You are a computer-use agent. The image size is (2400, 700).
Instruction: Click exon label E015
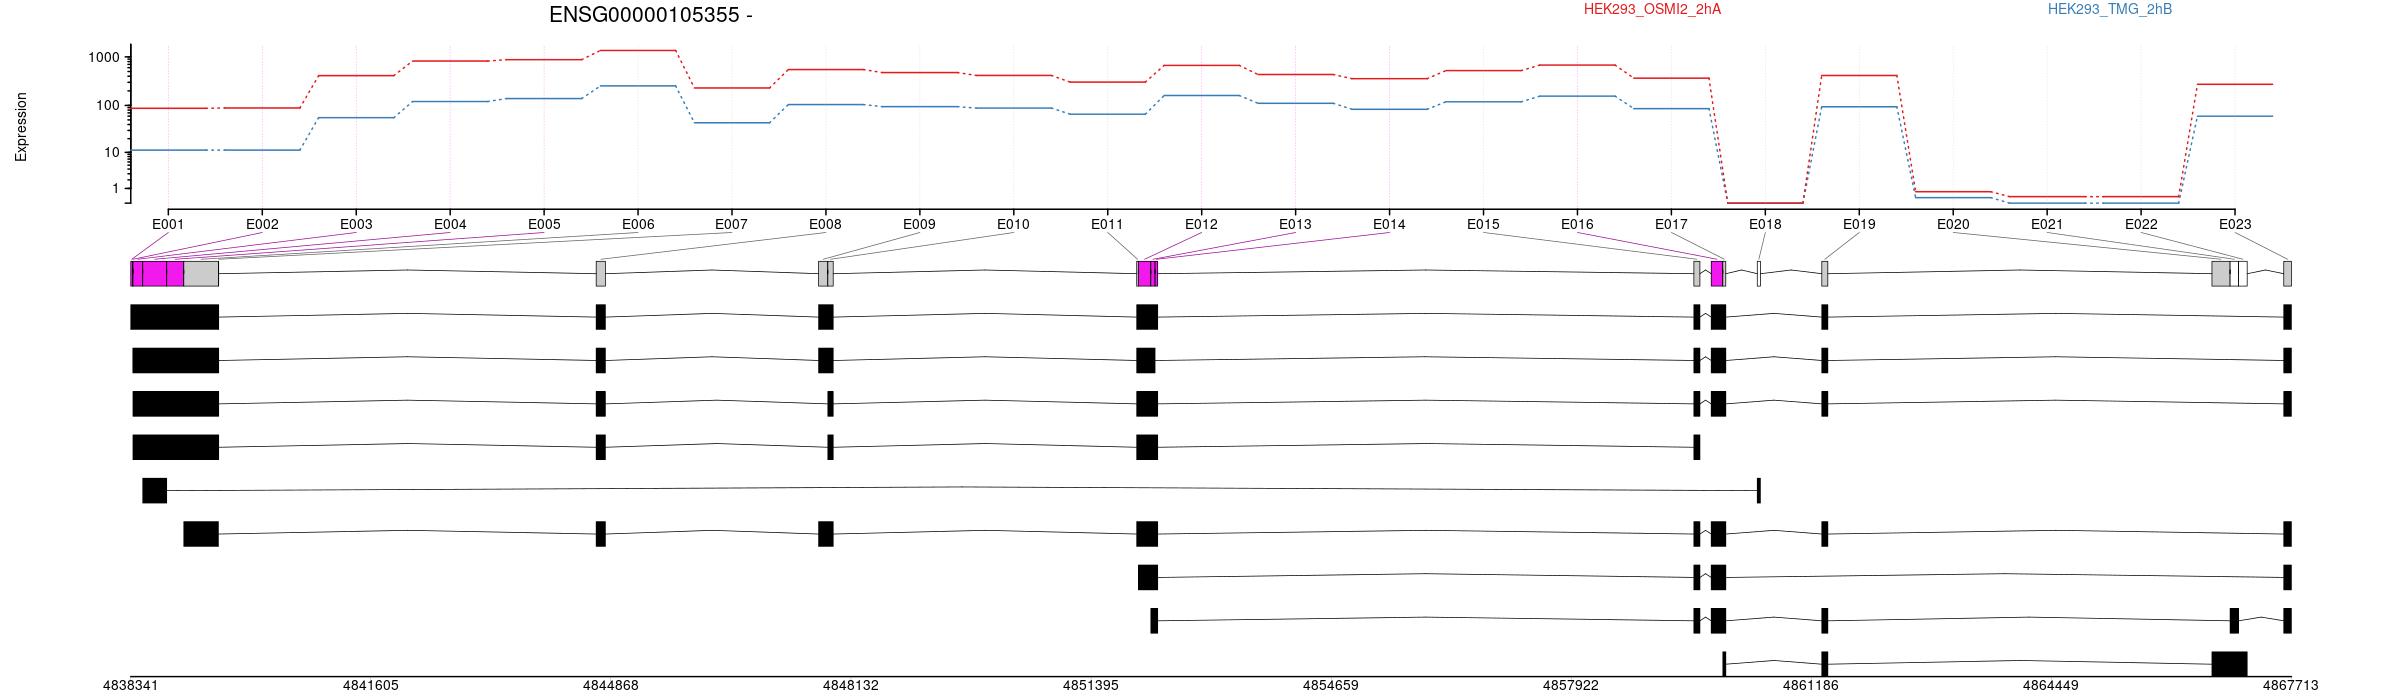point(1483,224)
